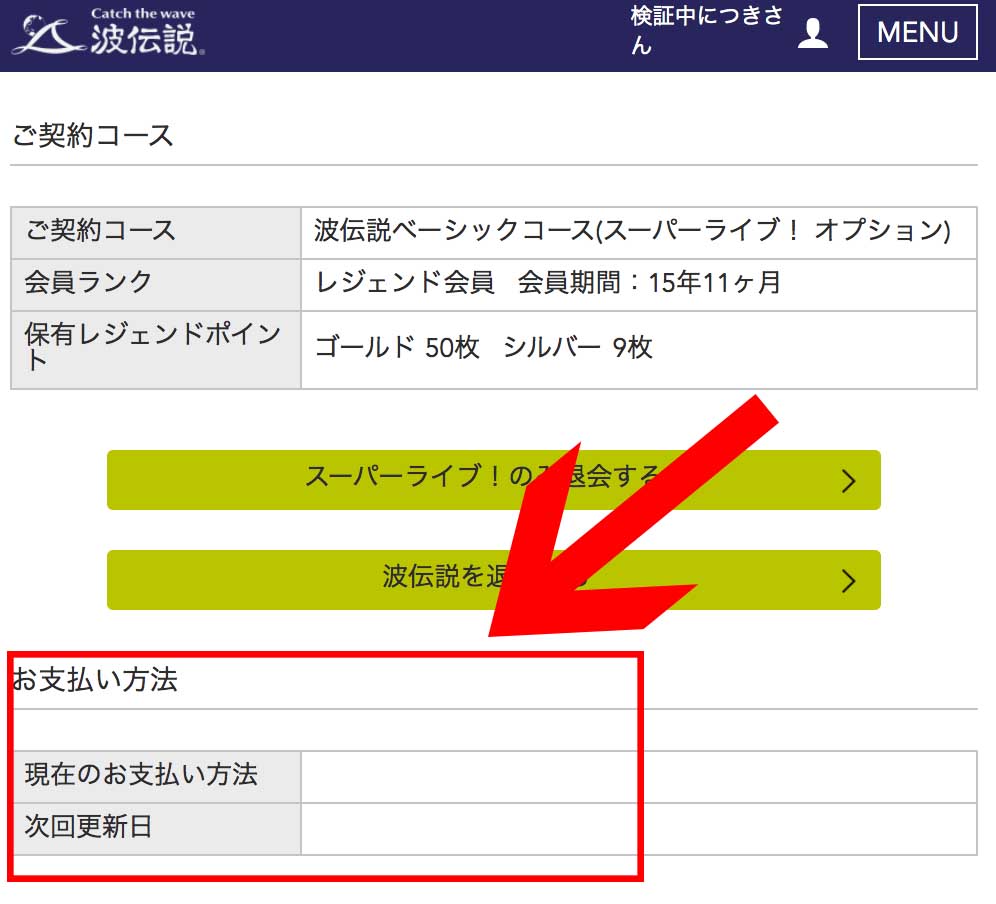
Task: Click the 波伝説ベーシックコース course value
Action: [x=632, y=231]
